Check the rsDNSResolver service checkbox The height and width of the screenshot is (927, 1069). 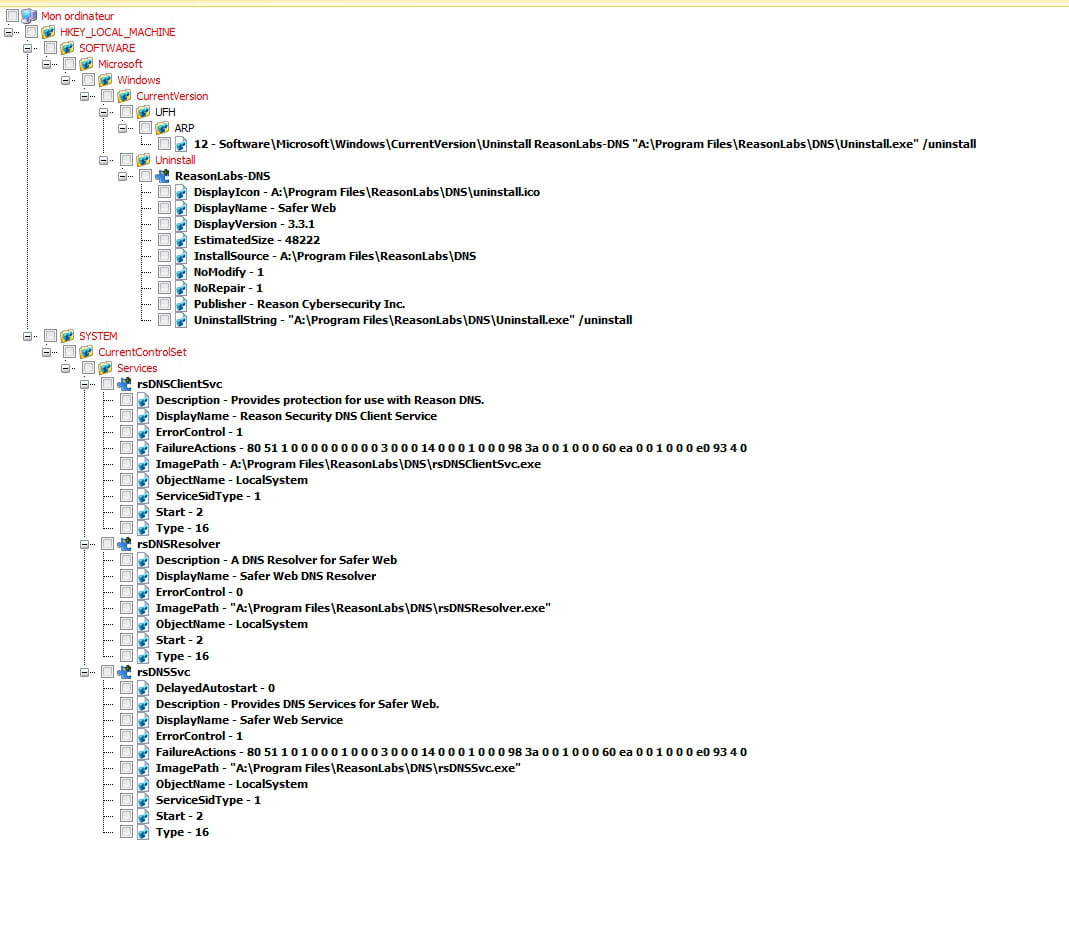[x=107, y=544]
